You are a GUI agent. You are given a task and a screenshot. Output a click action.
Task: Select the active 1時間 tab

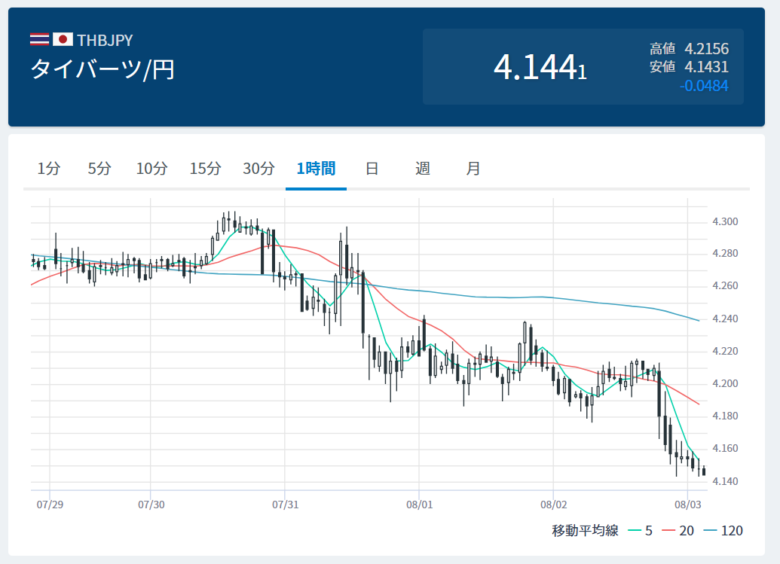click(x=316, y=169)
